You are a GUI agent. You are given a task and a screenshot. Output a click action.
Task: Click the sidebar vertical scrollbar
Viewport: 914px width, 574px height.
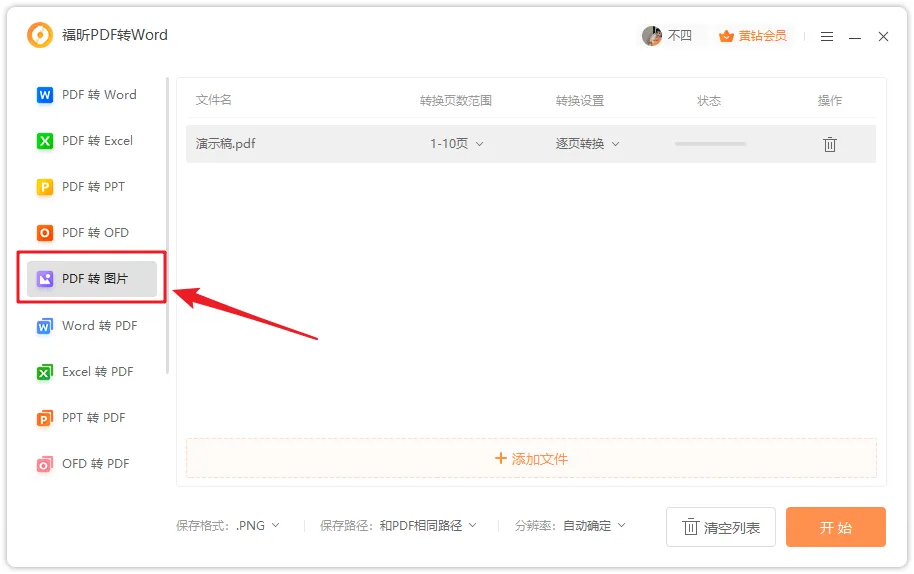coord(167,226)
